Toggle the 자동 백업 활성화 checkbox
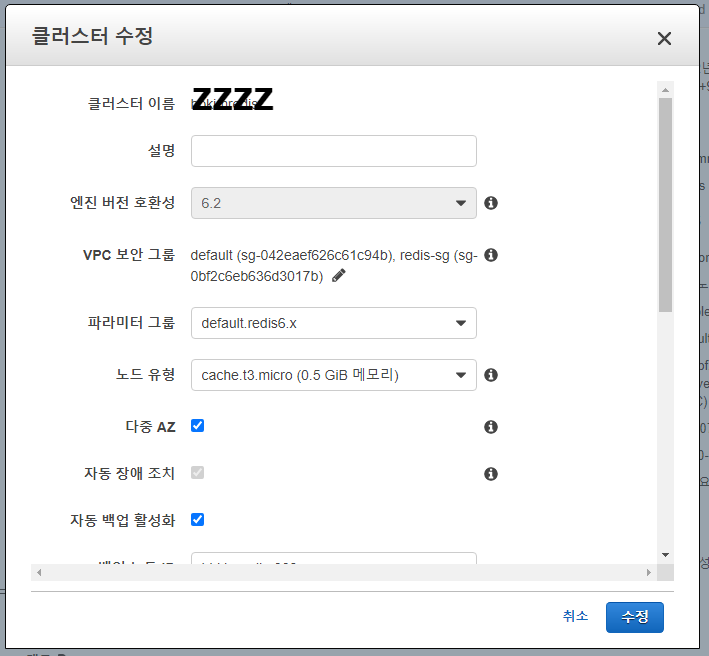709x656 pixels. 198,519
